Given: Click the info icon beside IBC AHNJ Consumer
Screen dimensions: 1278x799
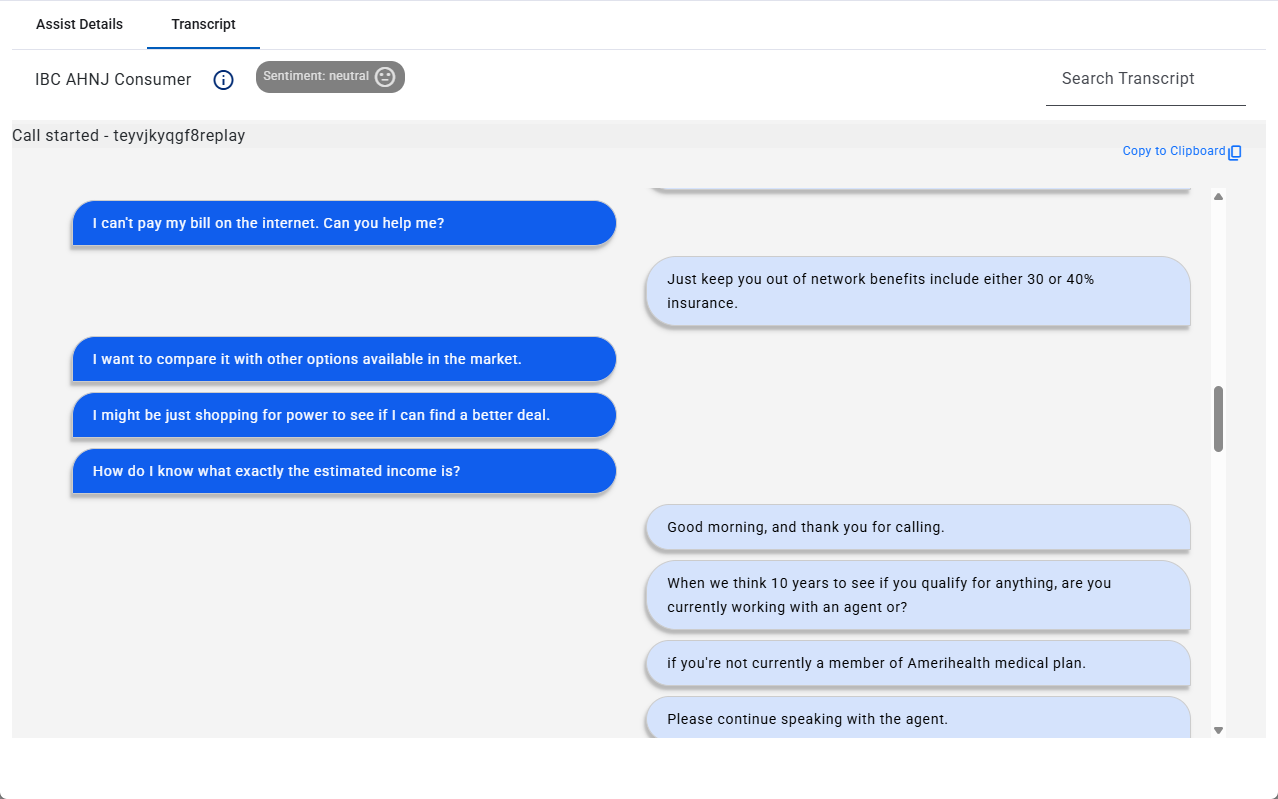Looking at the screenshot, I should tap(224, 80).
